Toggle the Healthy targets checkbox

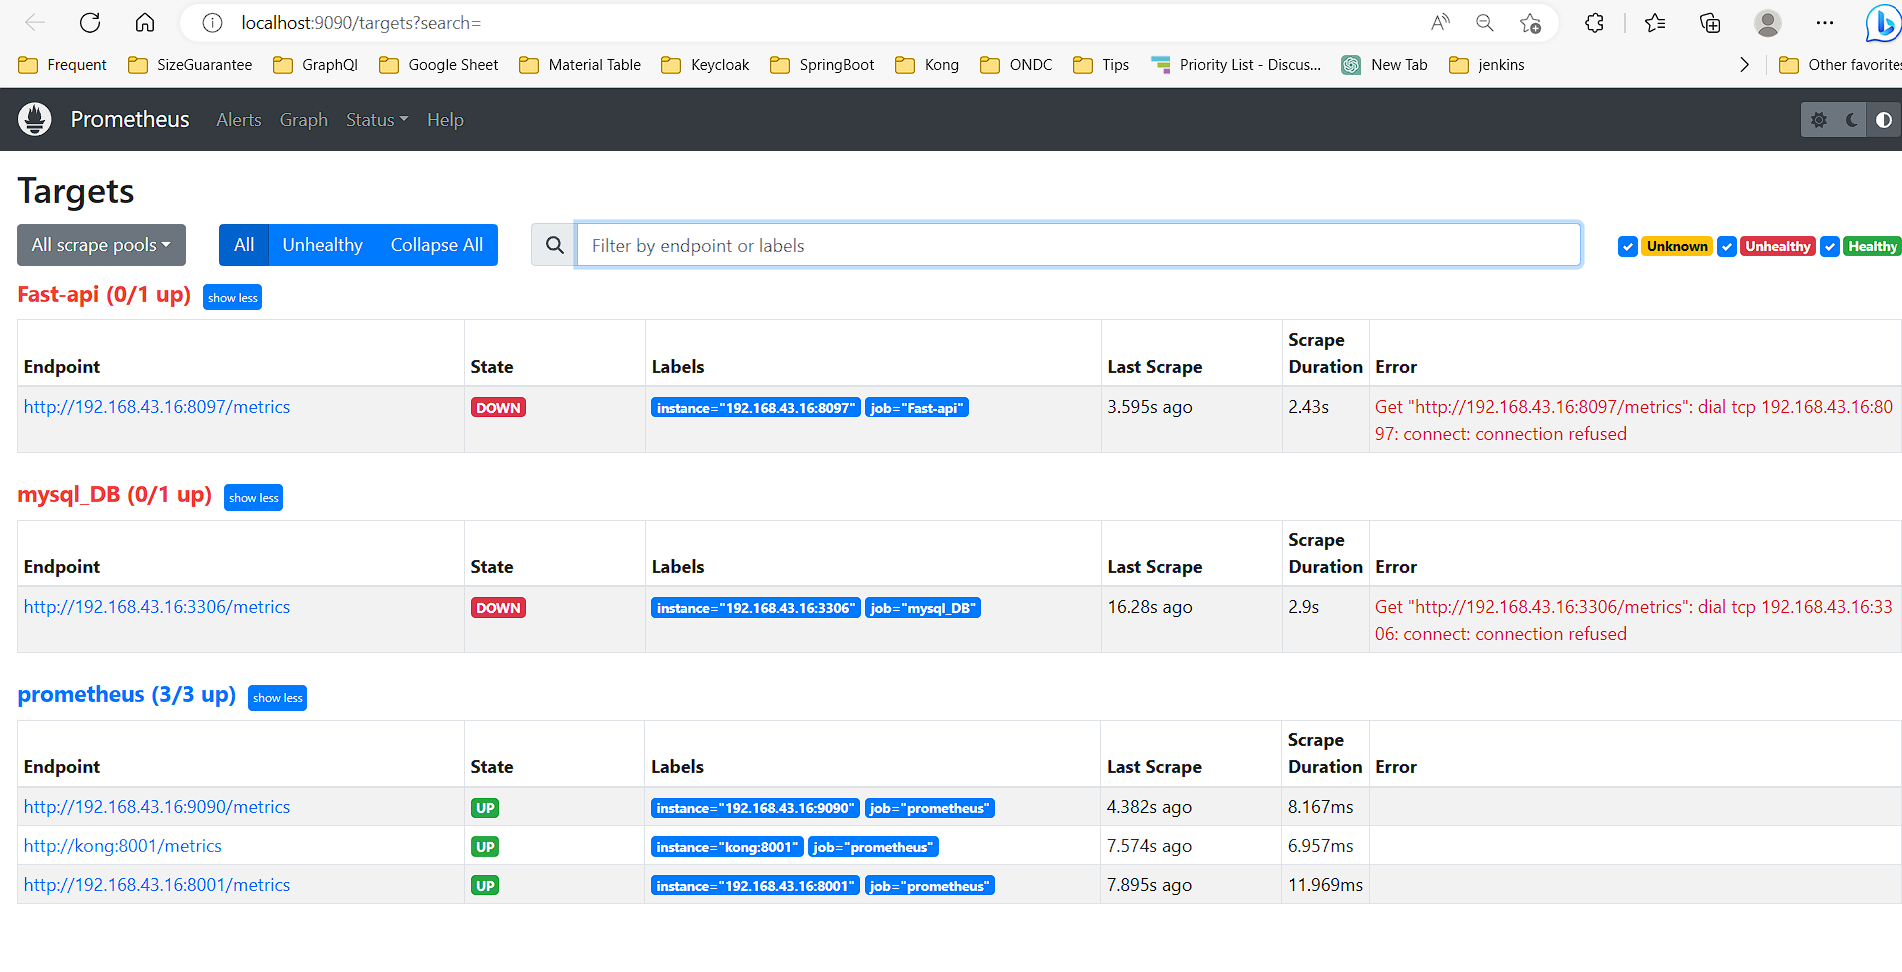click(x=1830, y=247)
